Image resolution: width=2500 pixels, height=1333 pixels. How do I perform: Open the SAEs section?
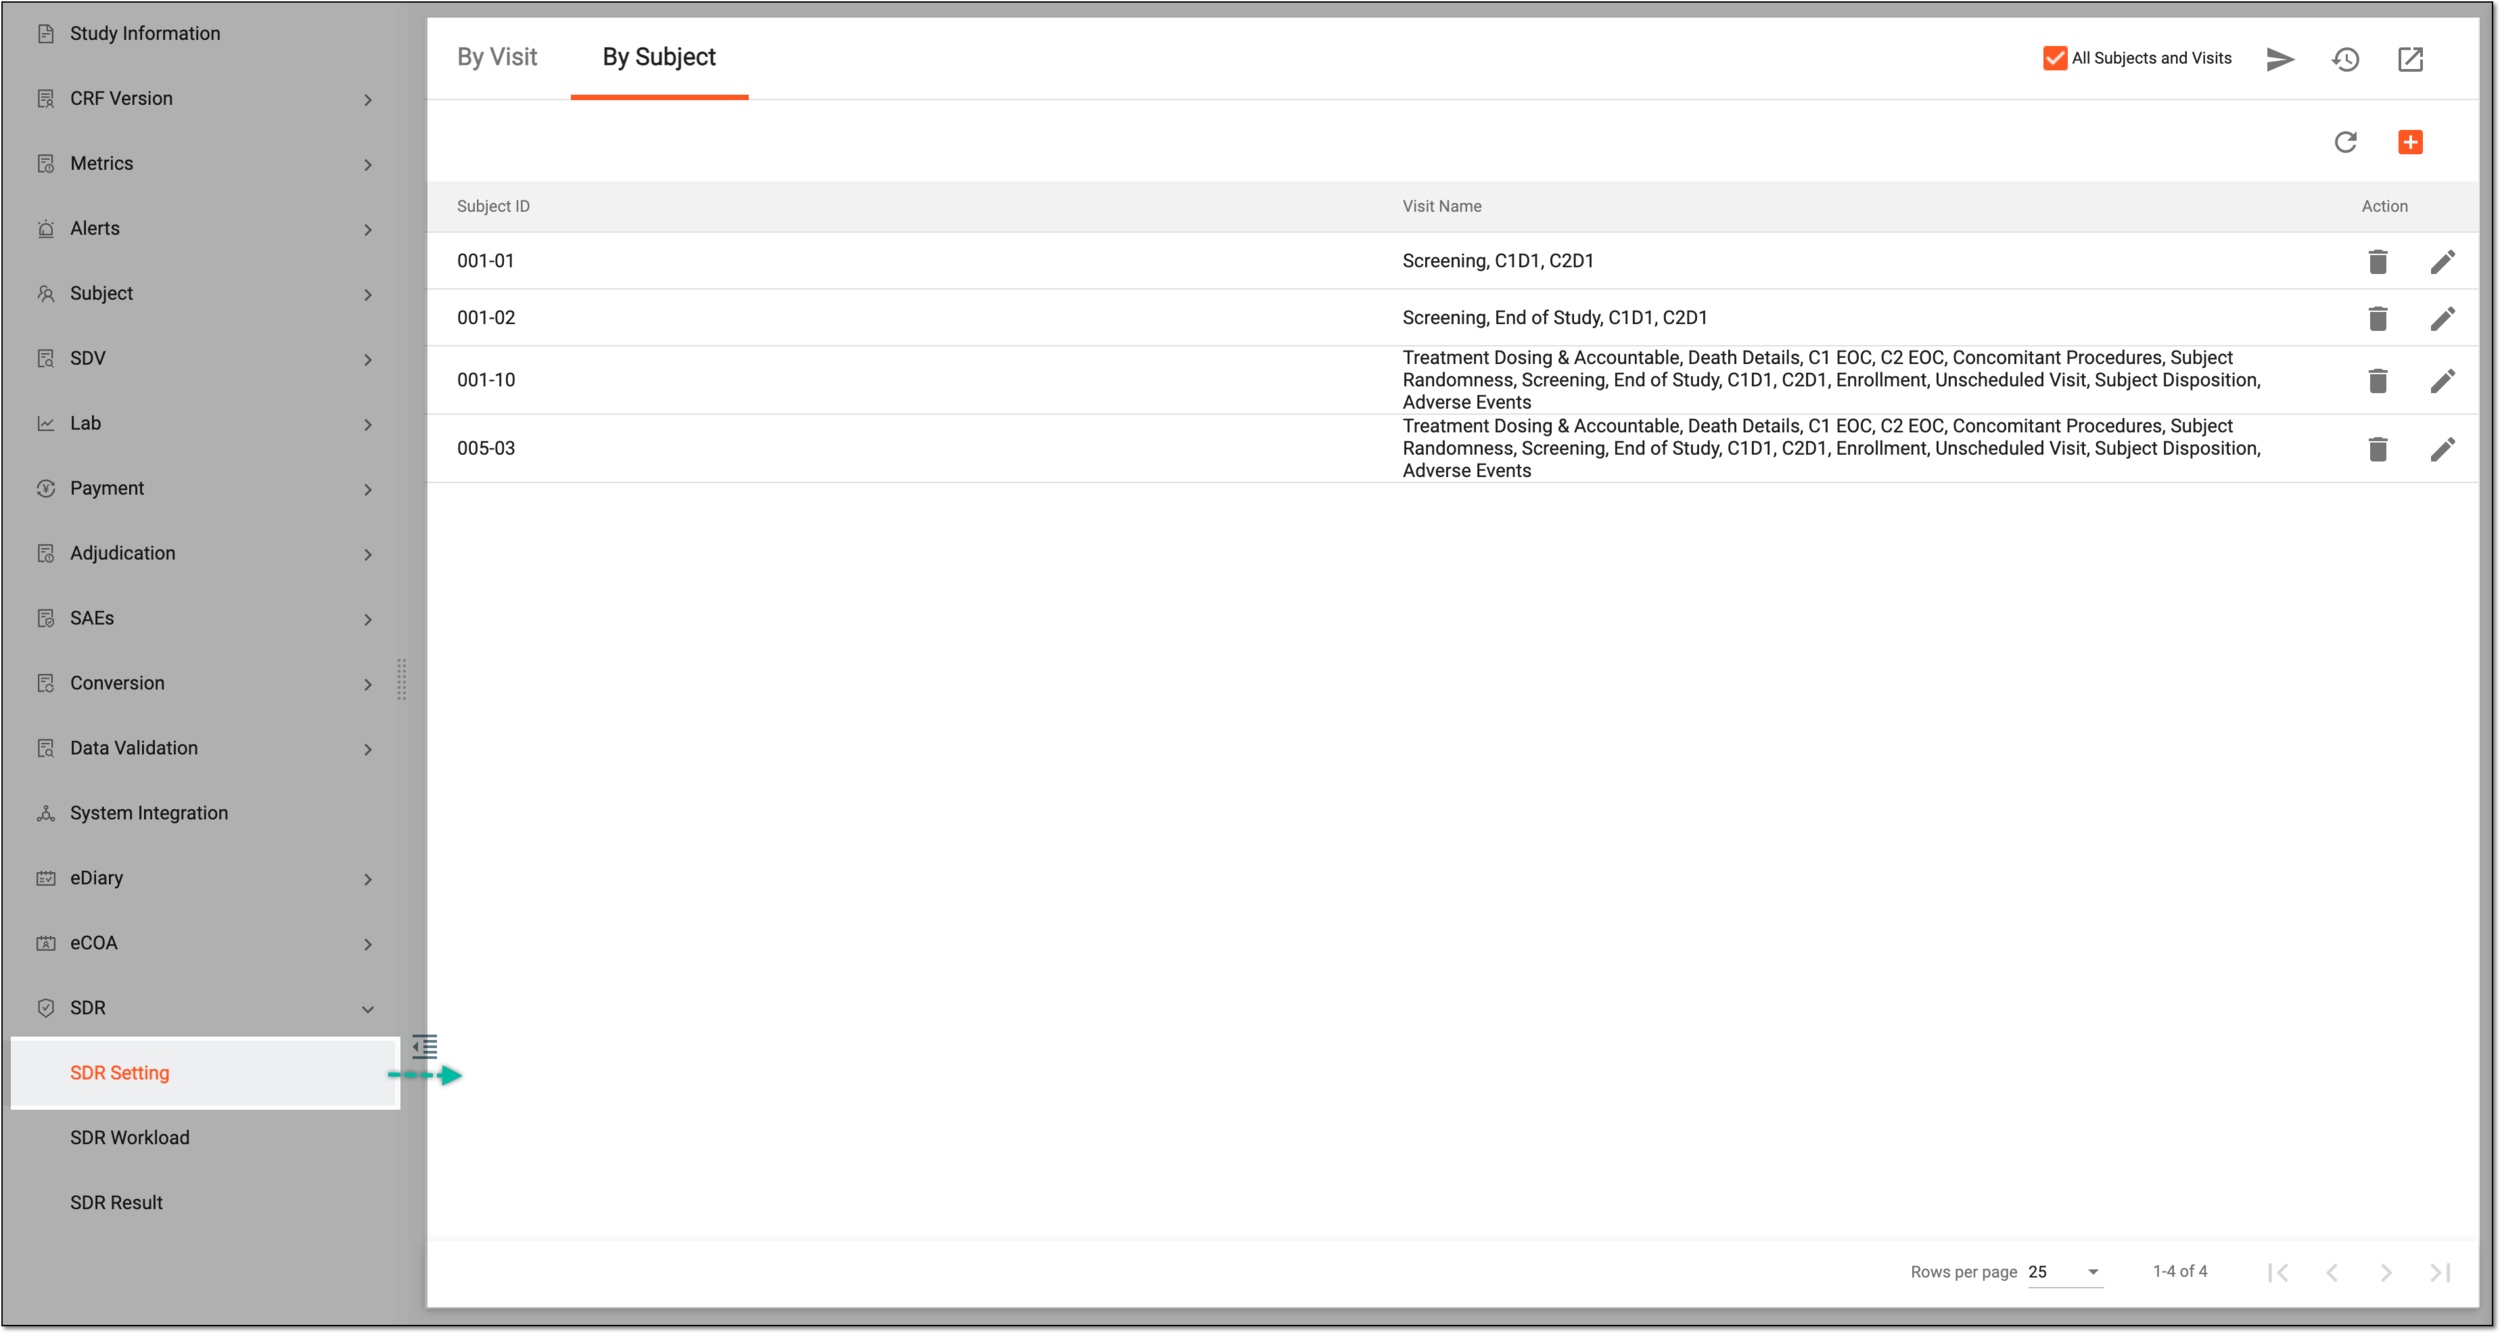point(92,618)
